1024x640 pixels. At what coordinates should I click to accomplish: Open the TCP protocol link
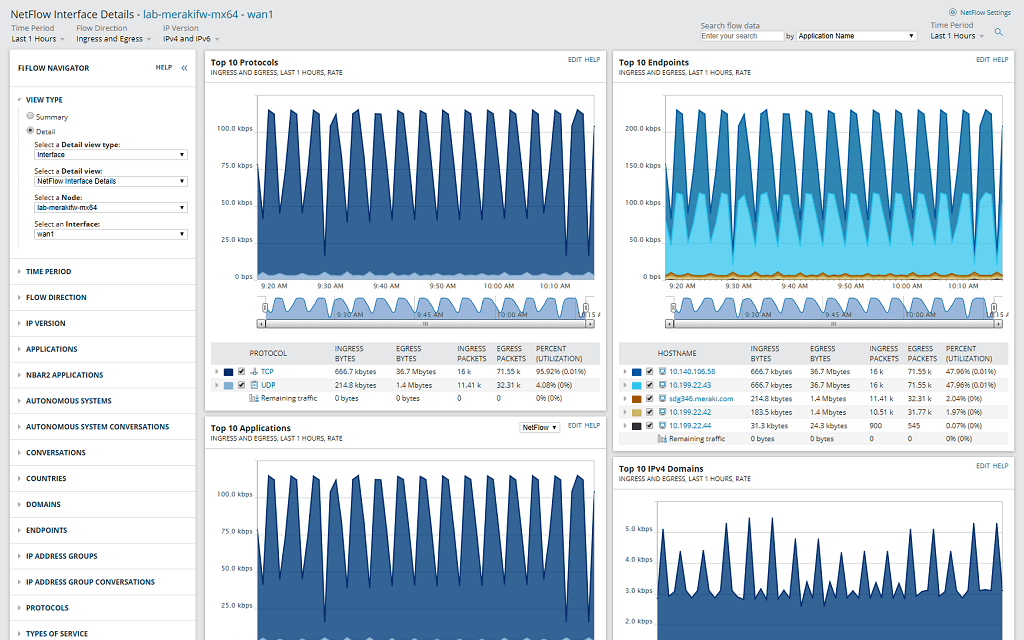click(x=267, y=372)
